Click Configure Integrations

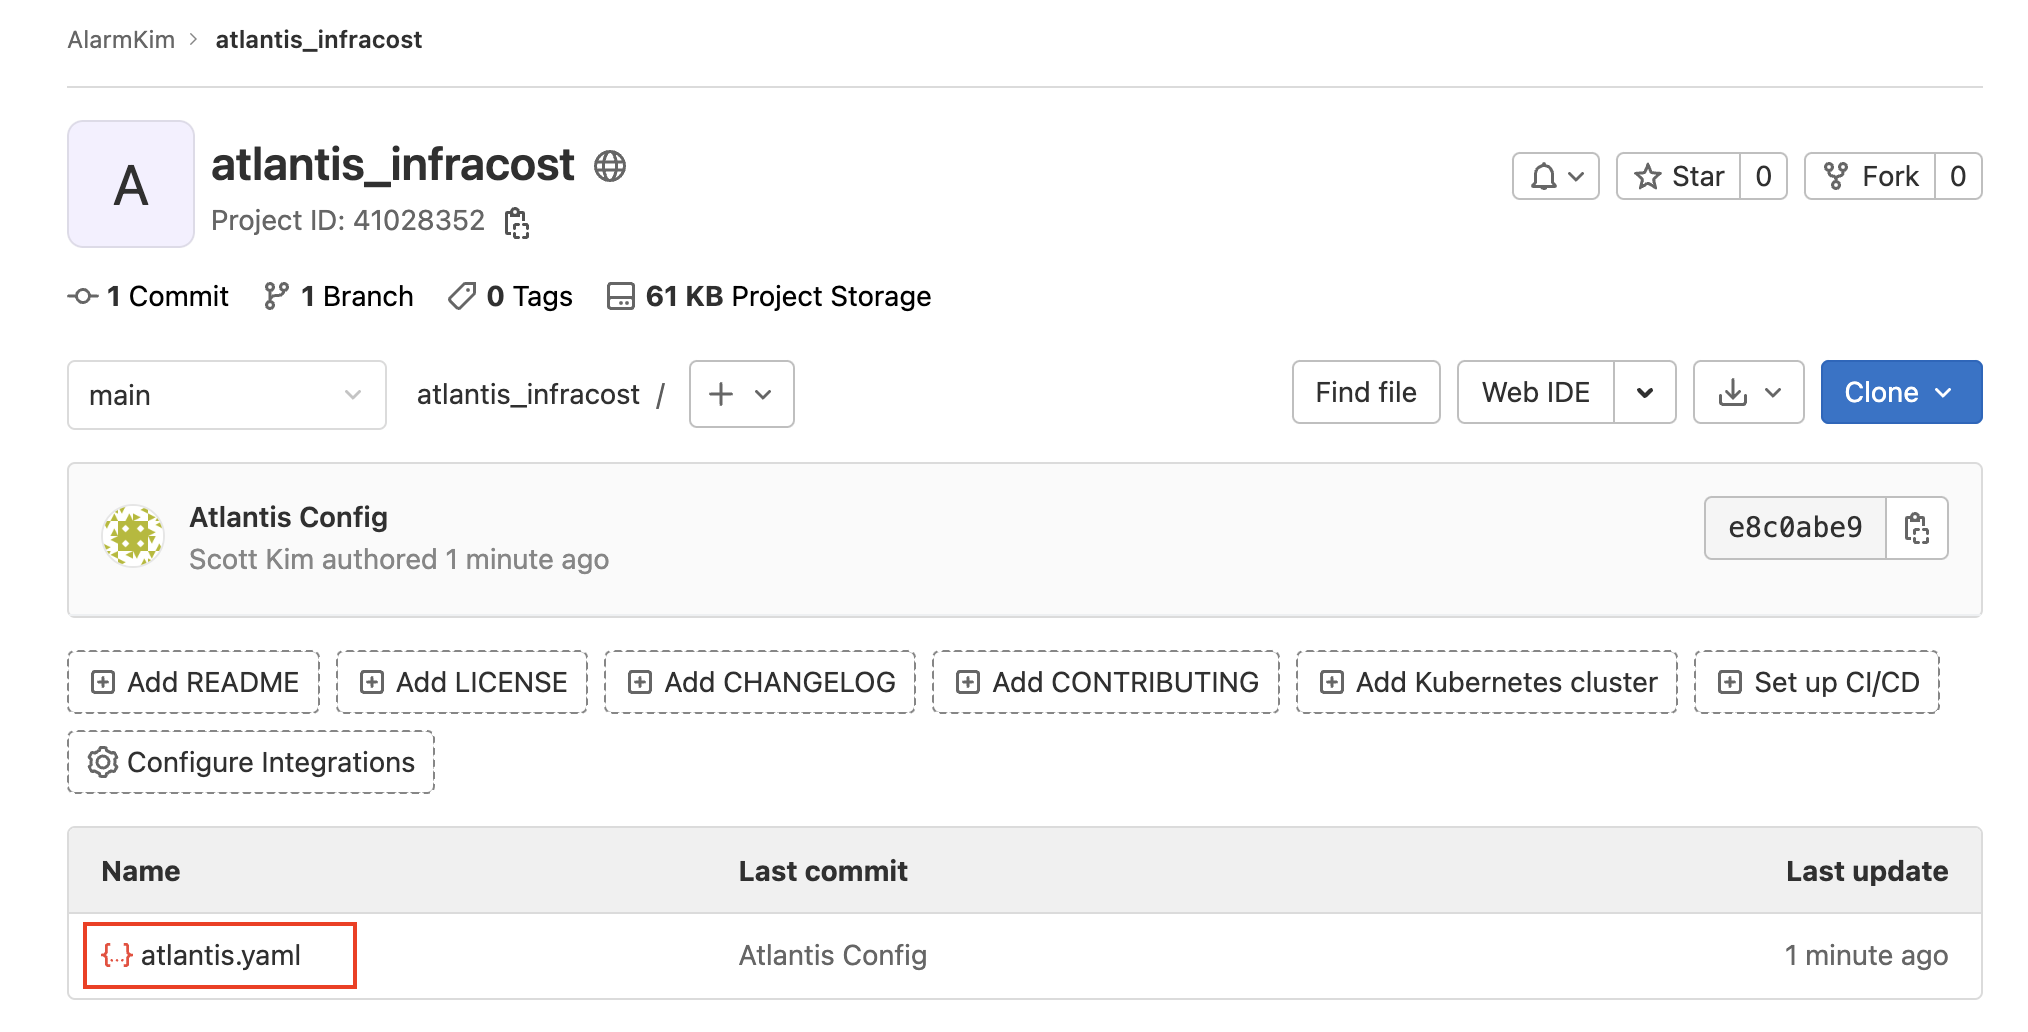[x=251, y=762]
